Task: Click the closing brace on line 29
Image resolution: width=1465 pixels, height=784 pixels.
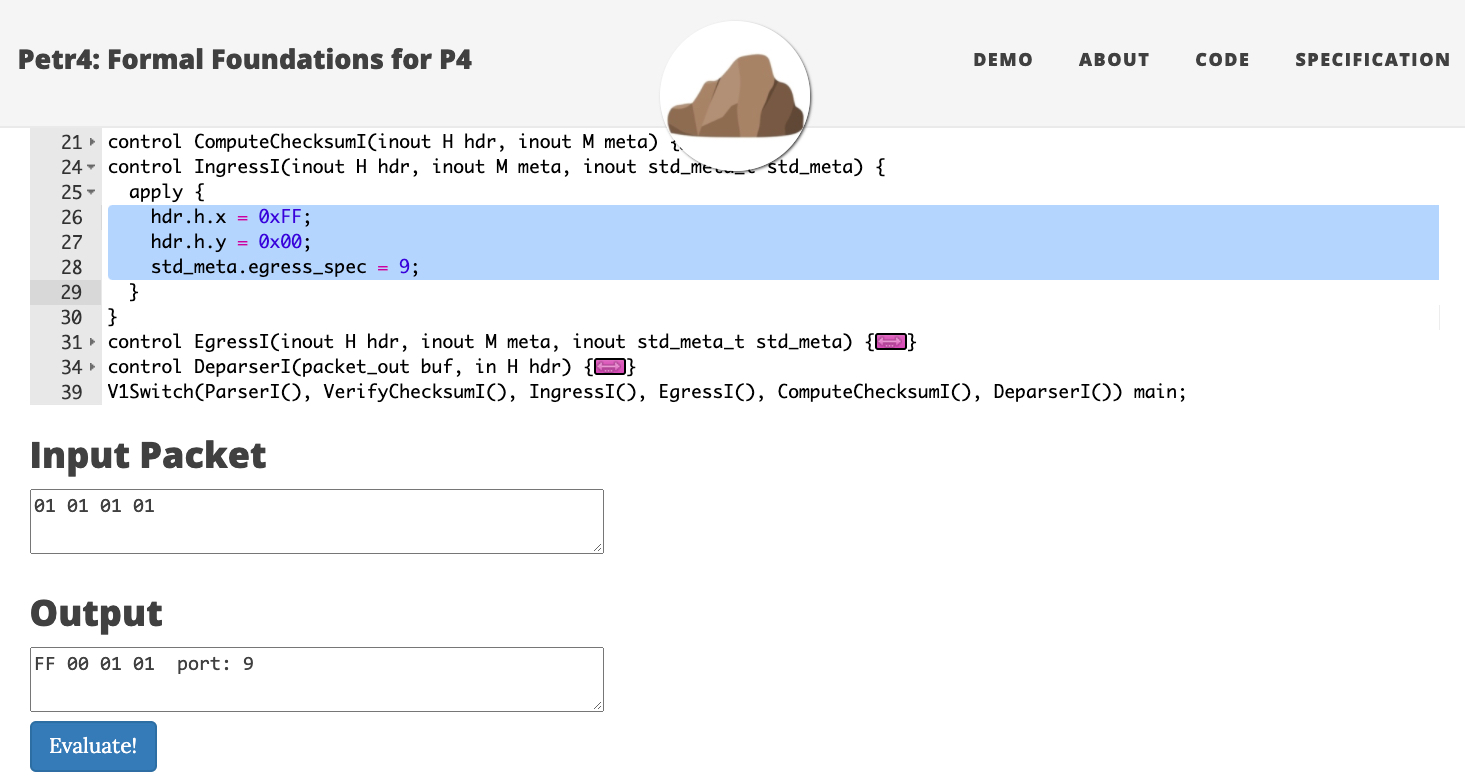Action: pyautogui.click(x=134, y=292)
